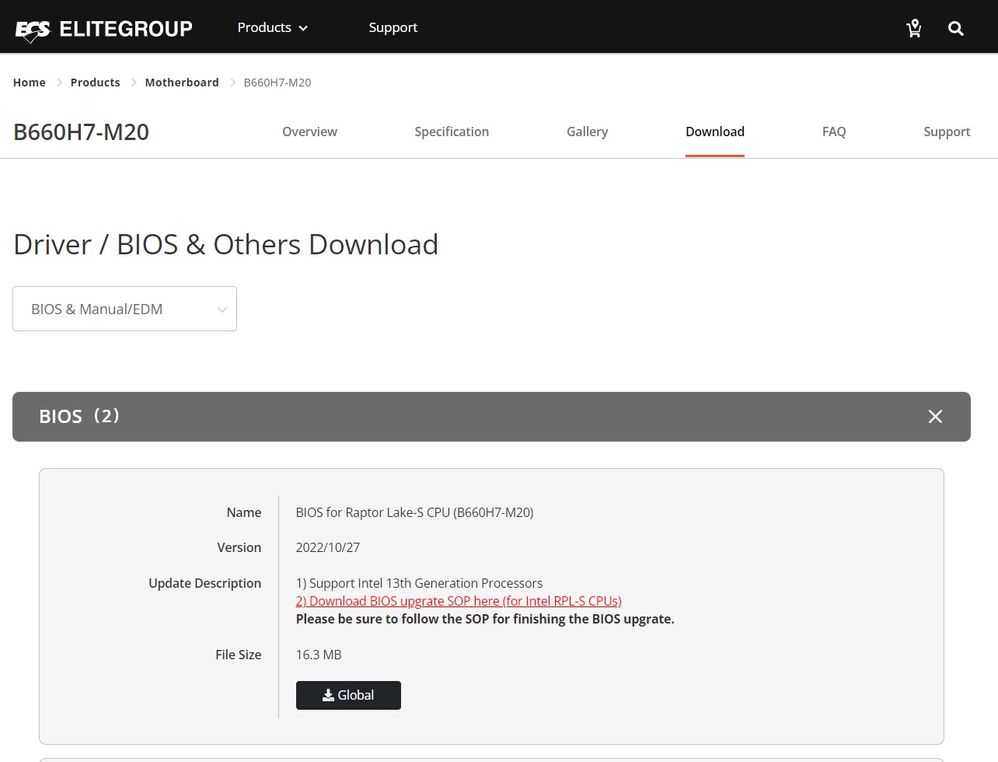The height and width of the screenshot is (762, 998).
Task: Navigate to Products in breadcrumb
Action: pos(95,82)
